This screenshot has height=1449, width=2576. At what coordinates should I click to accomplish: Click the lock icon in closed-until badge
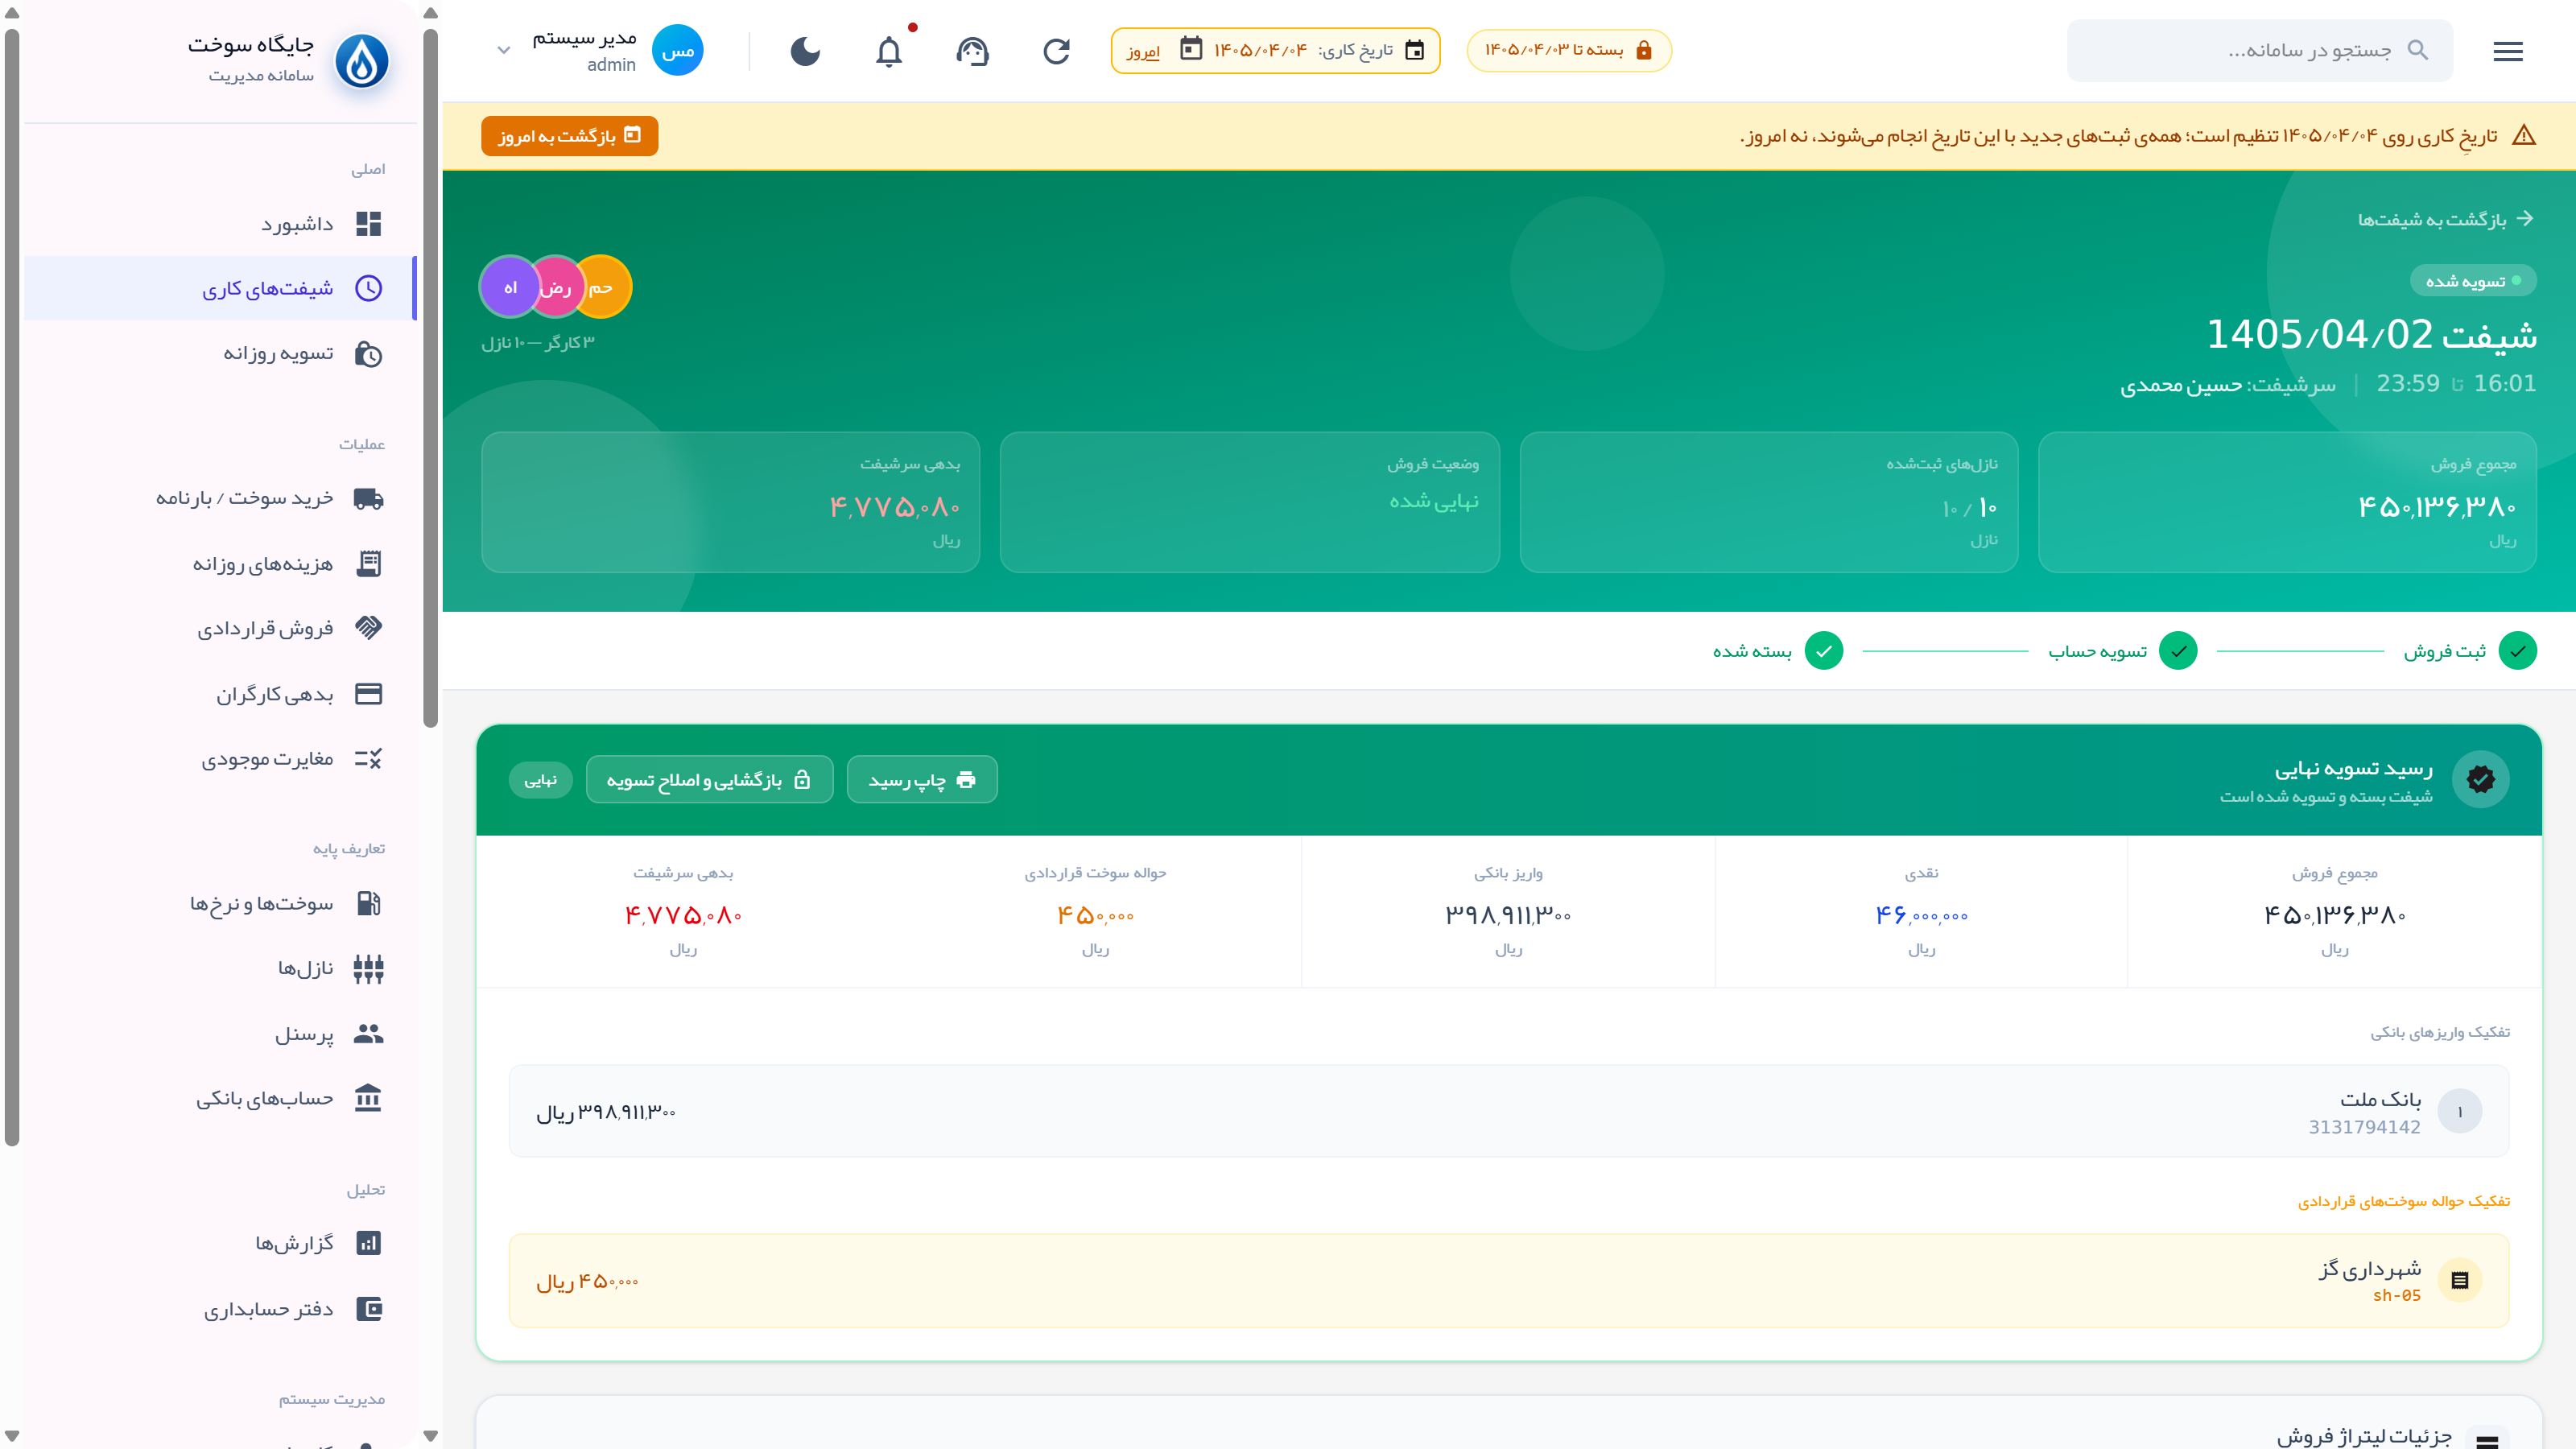point(1644,50)
